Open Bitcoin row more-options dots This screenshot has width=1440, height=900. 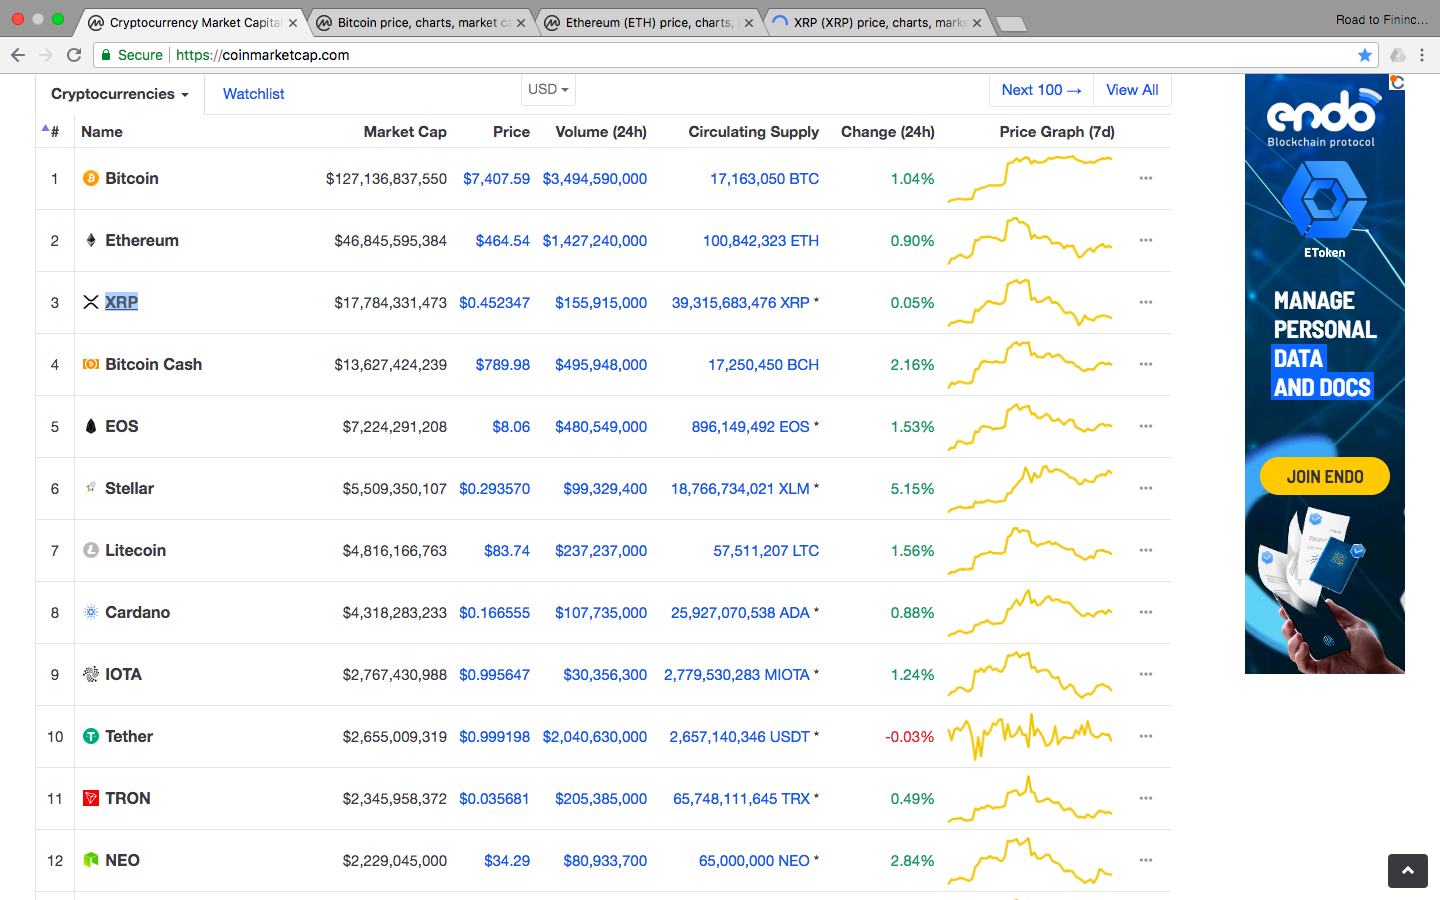point(1146,179)
